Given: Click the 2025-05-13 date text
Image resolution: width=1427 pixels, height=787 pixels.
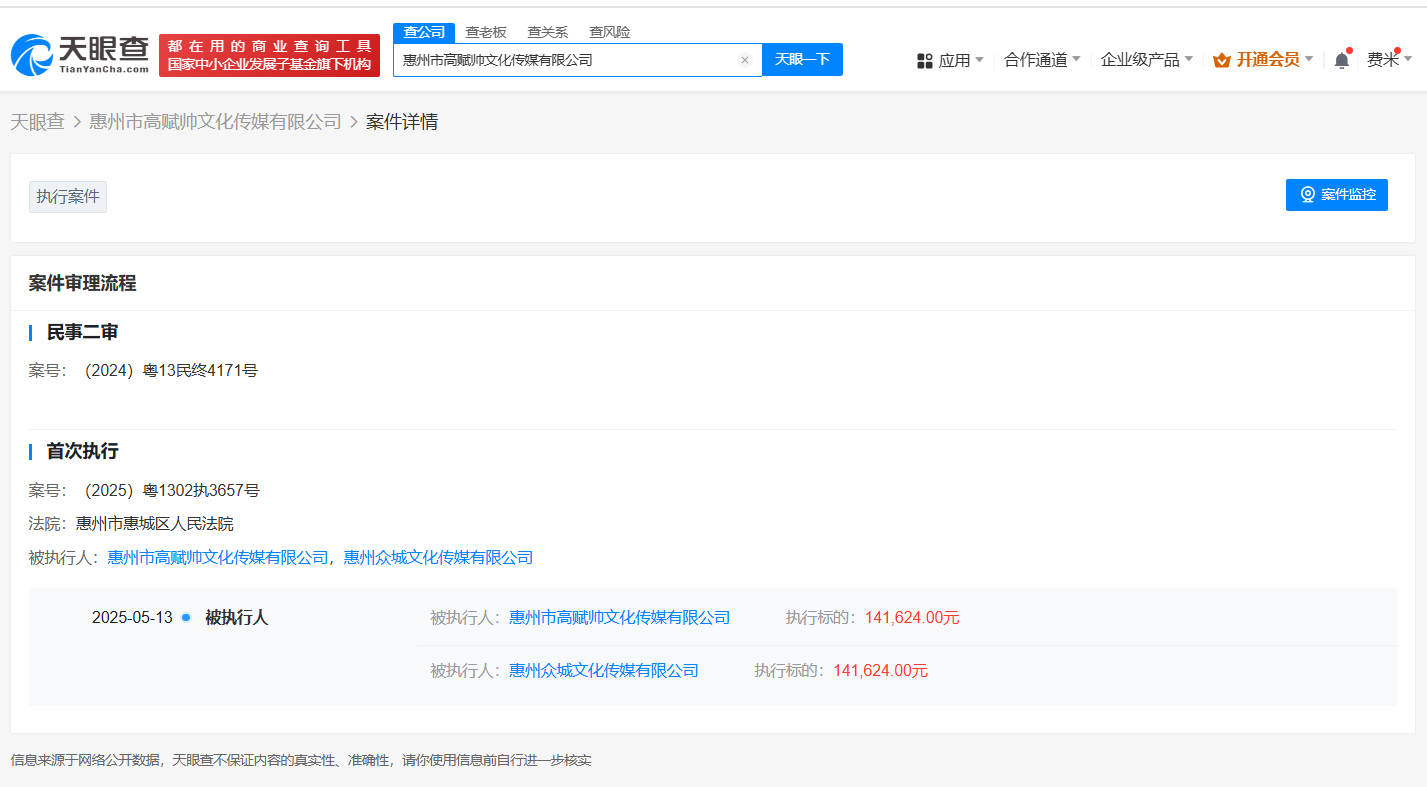Looking at the screenshot, I should 132,618.
